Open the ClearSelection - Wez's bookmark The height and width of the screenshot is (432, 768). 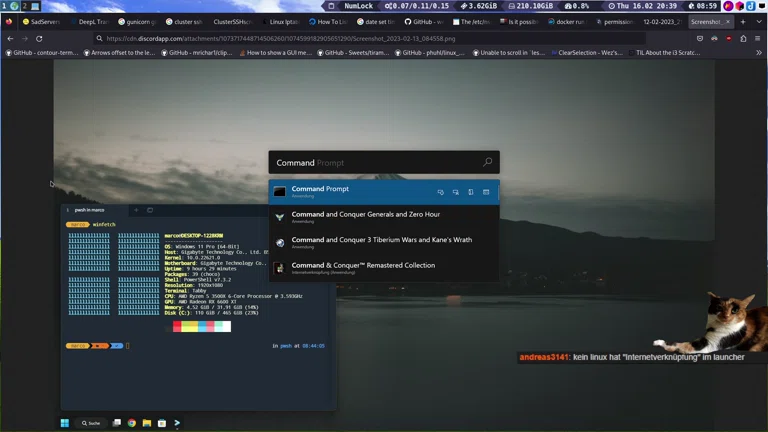(x=587, y=52)
